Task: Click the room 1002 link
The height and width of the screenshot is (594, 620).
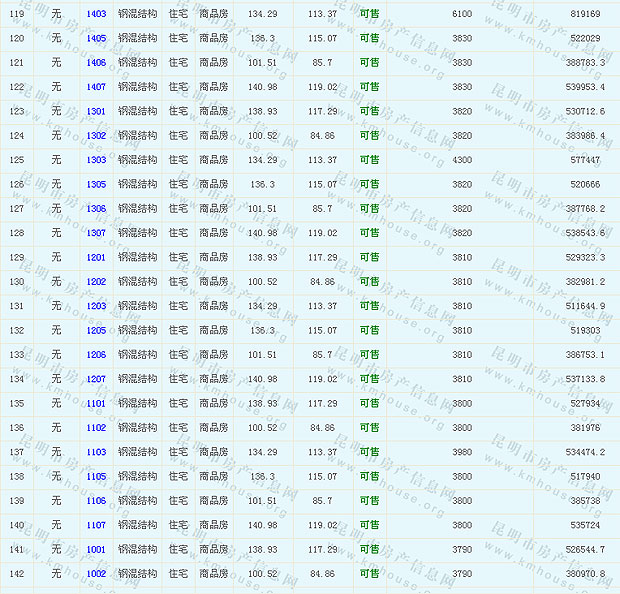Action: click(96, 574)
